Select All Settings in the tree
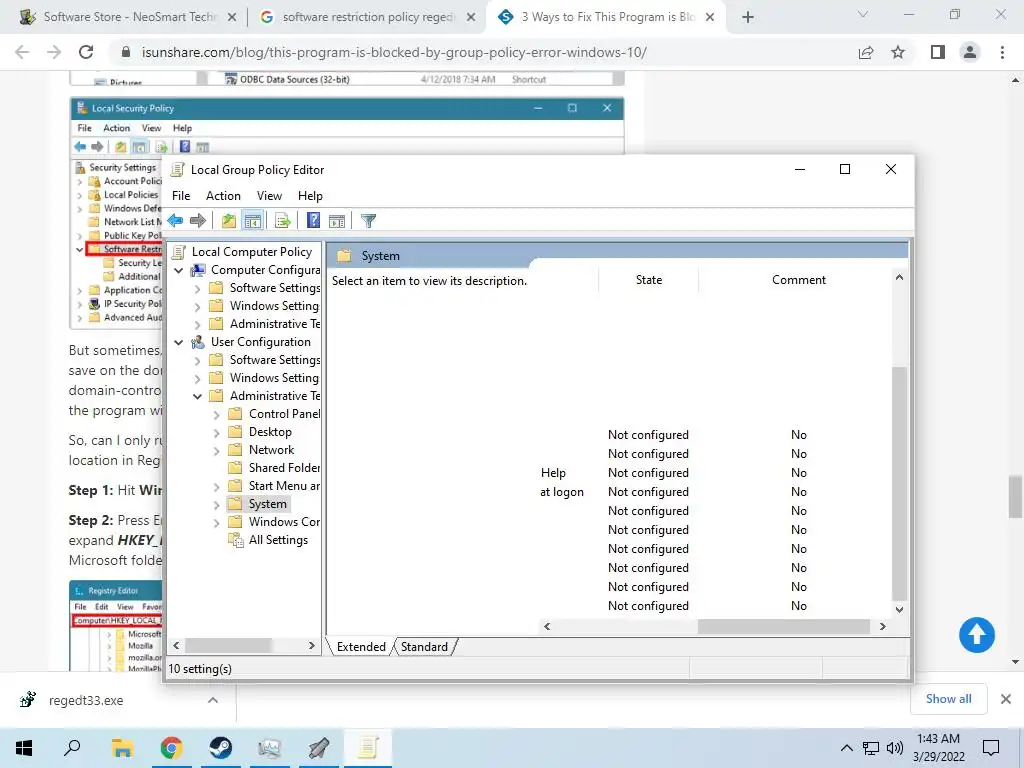This screenshot has height=768, width=1024. pos(278,540)
